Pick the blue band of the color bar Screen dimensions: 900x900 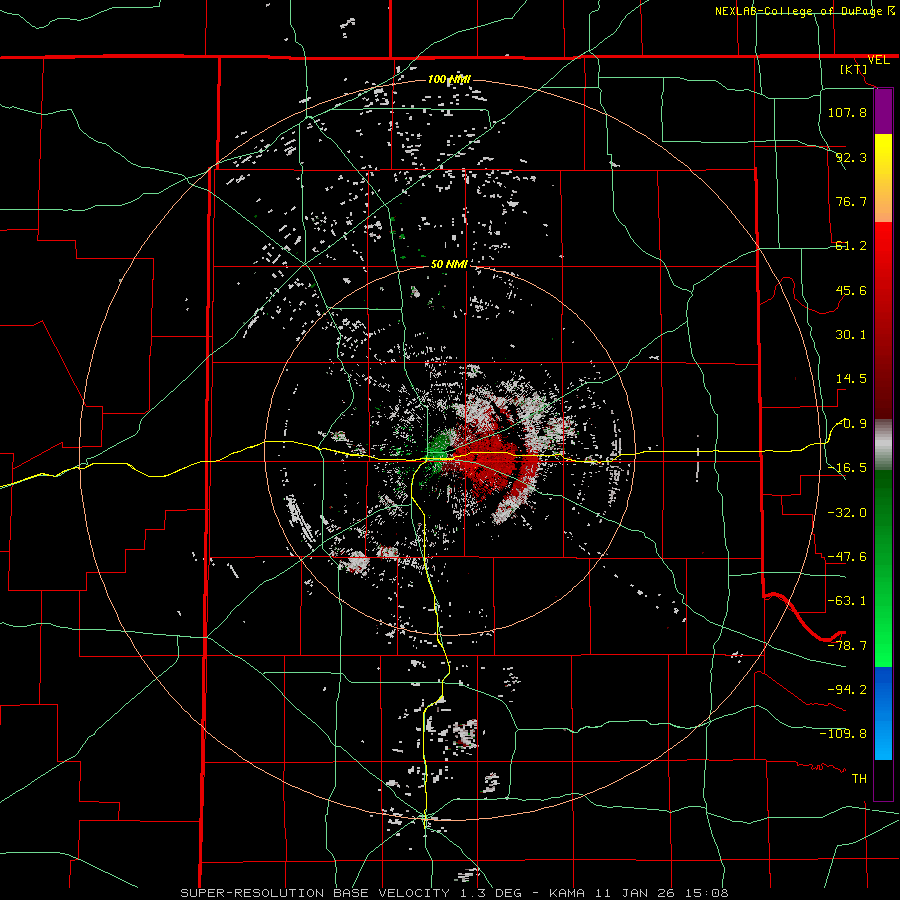coord(883,713)
